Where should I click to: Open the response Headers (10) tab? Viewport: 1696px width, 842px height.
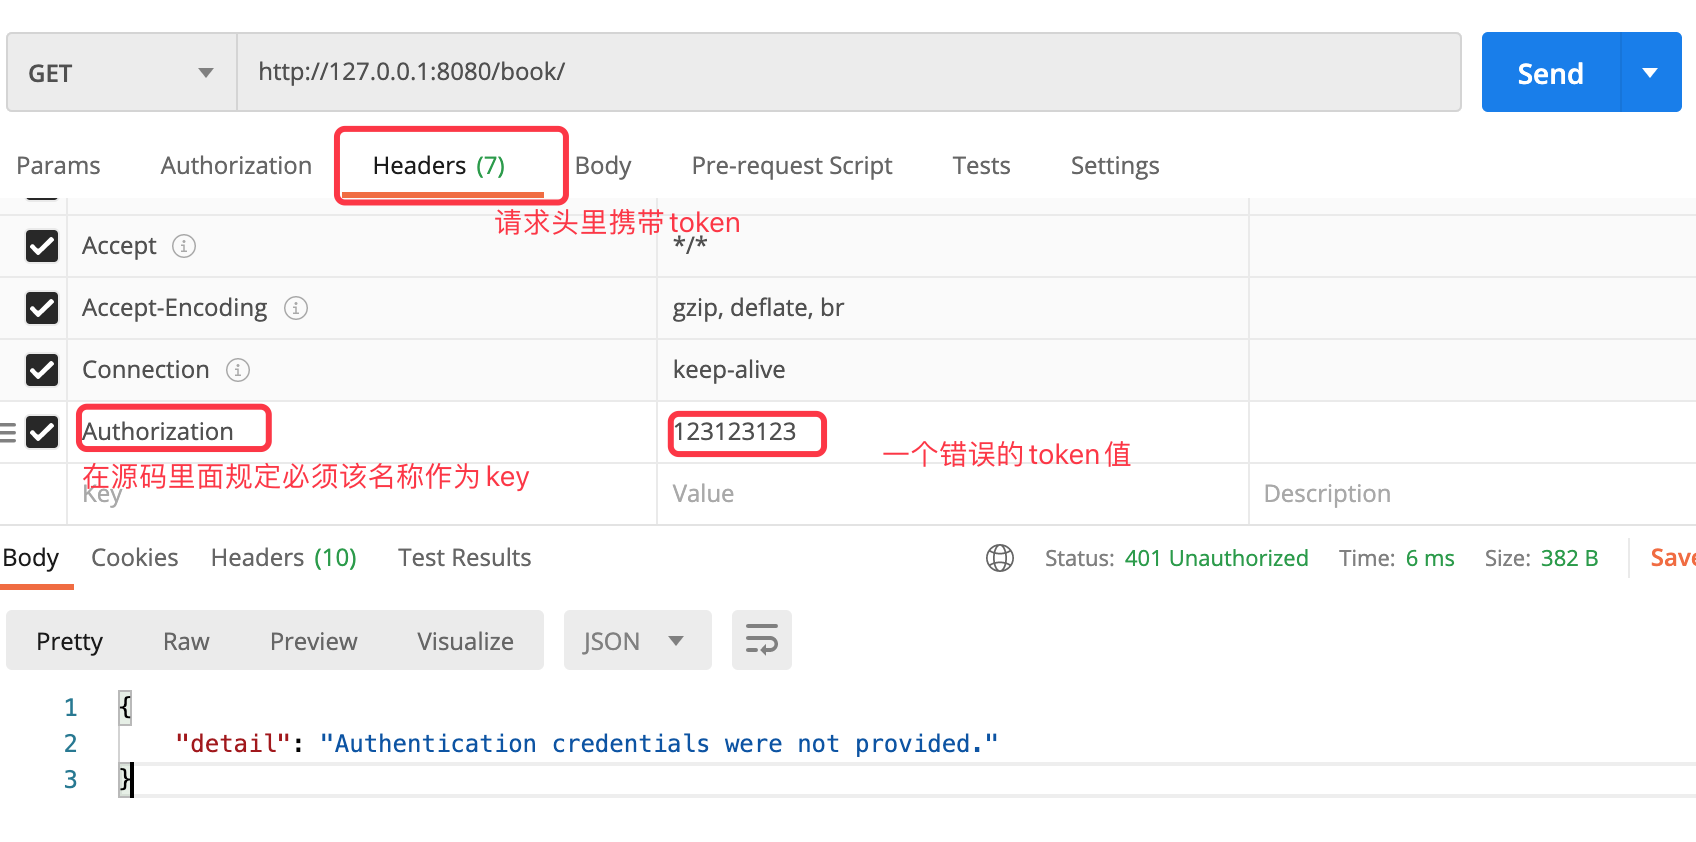pyautogui.click(x=284, y=558)
